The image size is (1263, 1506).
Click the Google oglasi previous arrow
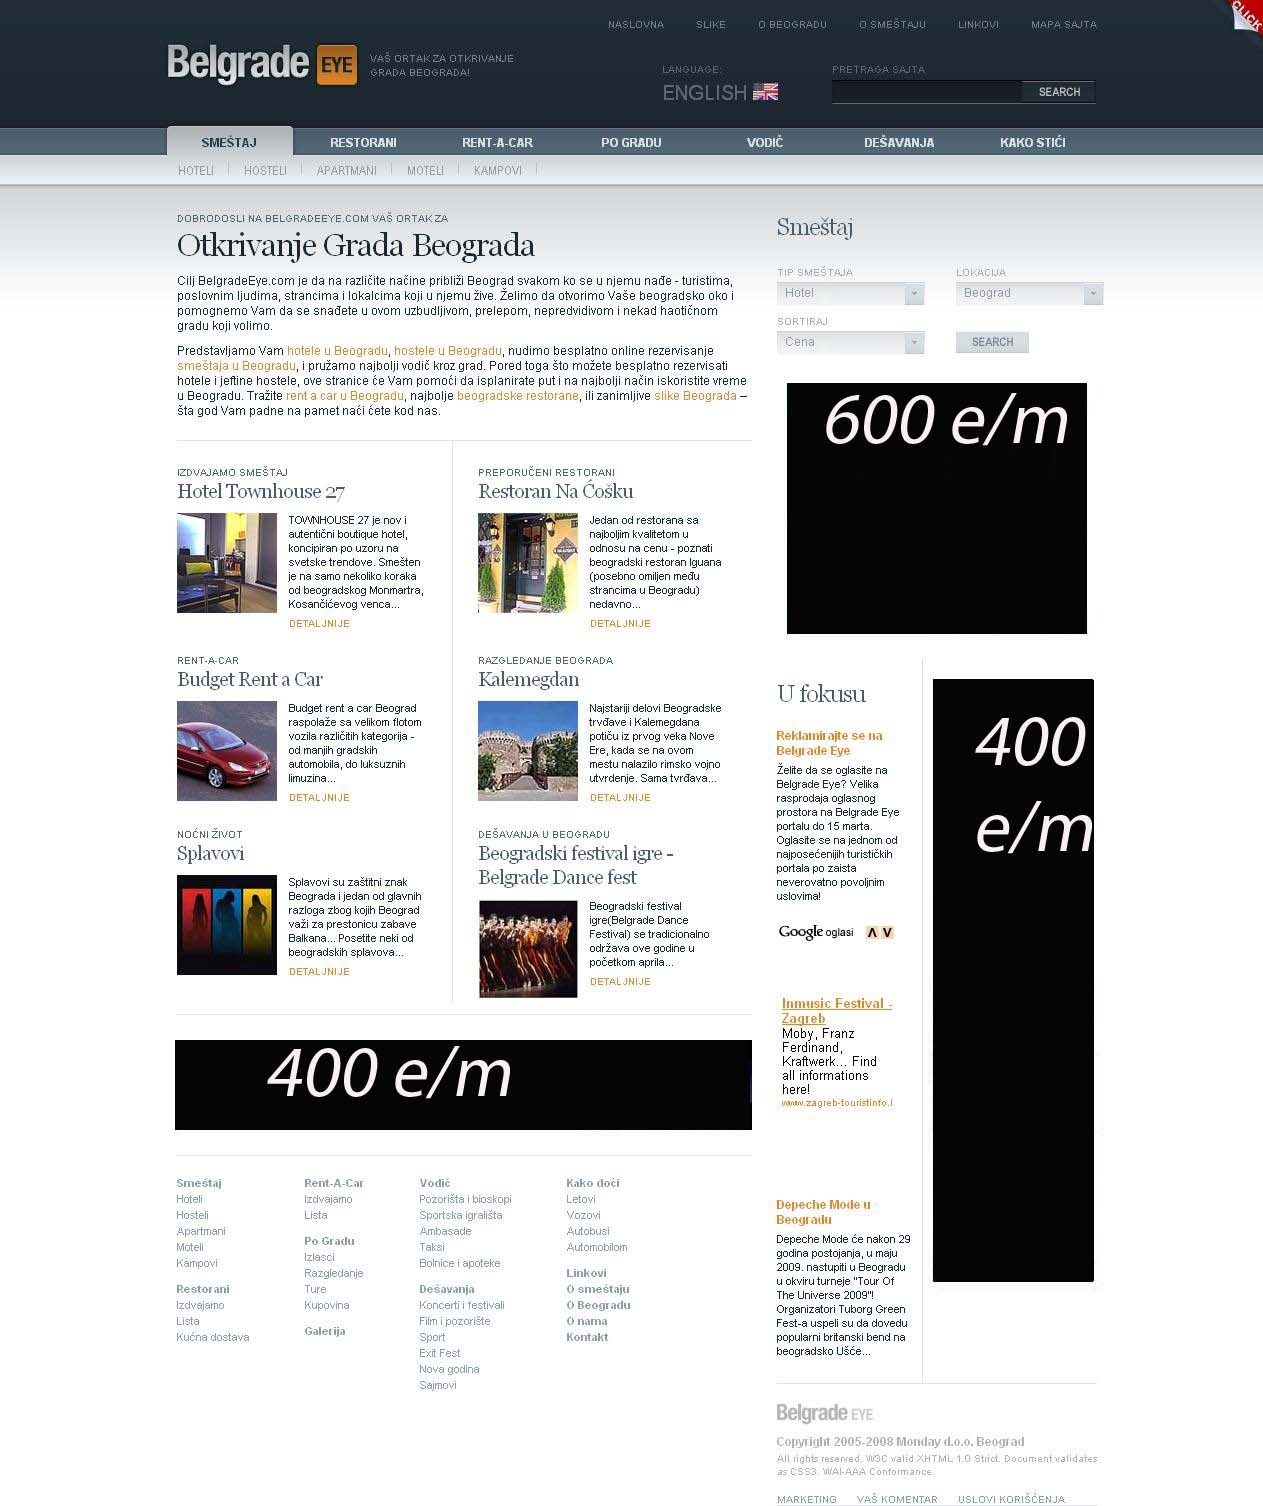872,932
